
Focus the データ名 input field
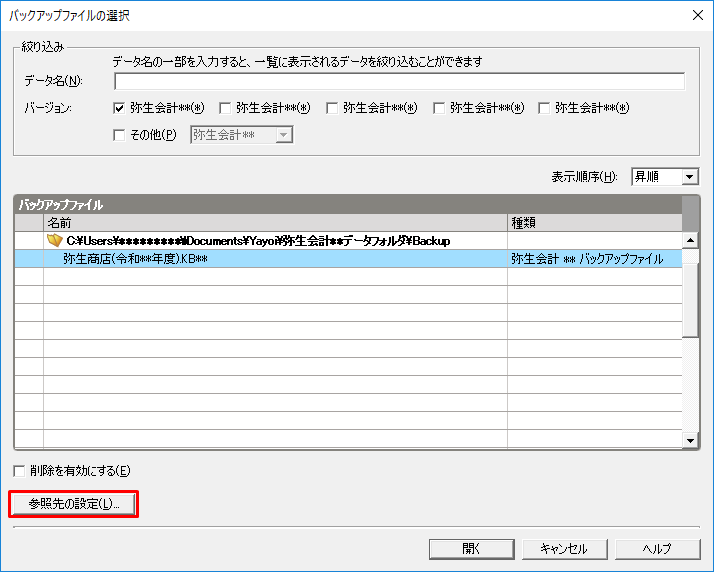pos(399,81)
